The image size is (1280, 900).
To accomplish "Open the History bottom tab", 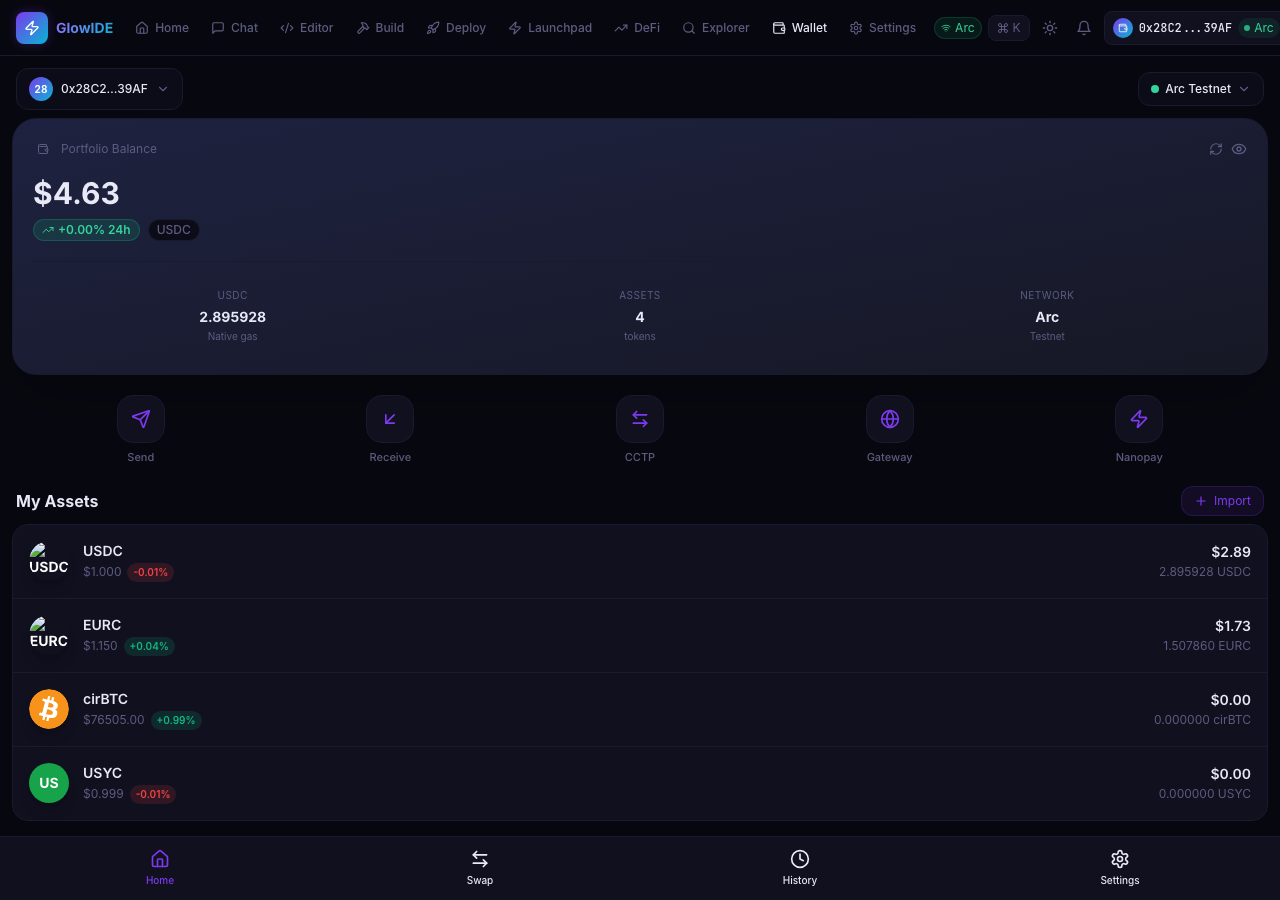I will tap(800, 867).
